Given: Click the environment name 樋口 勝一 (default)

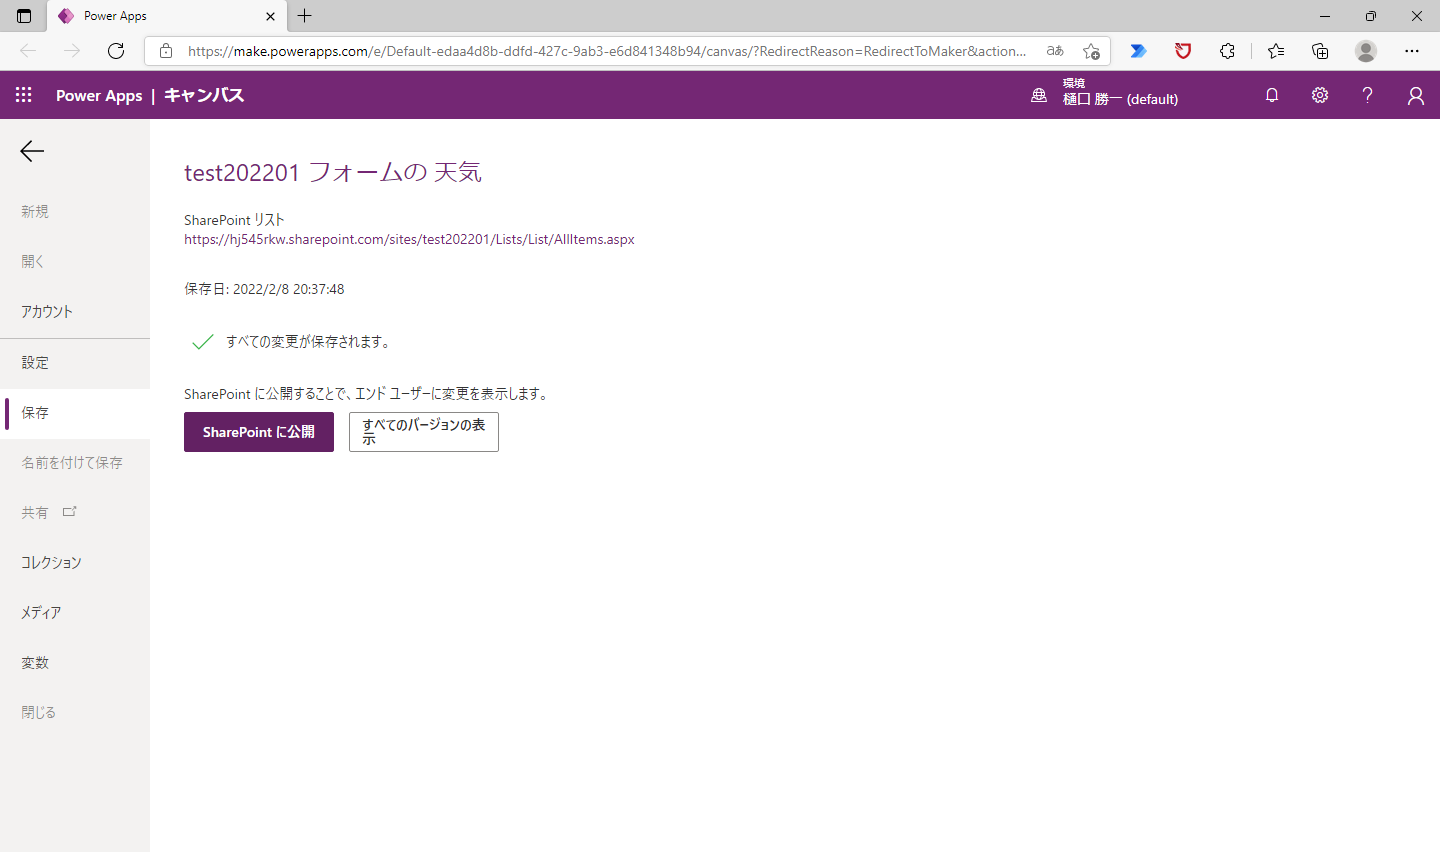Looking at the screenshot, I should tap(1120, 99).
